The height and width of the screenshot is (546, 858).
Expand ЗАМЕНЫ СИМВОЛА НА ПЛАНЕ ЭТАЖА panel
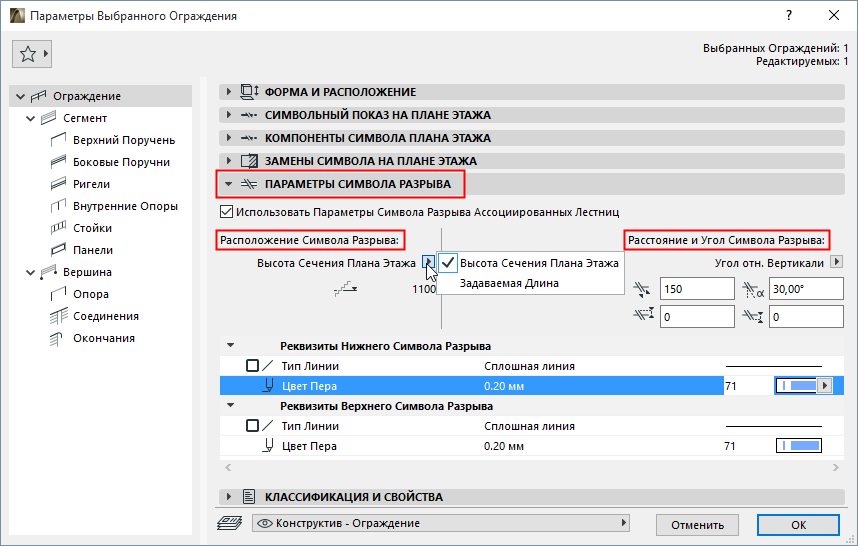[x=229, y=161]
